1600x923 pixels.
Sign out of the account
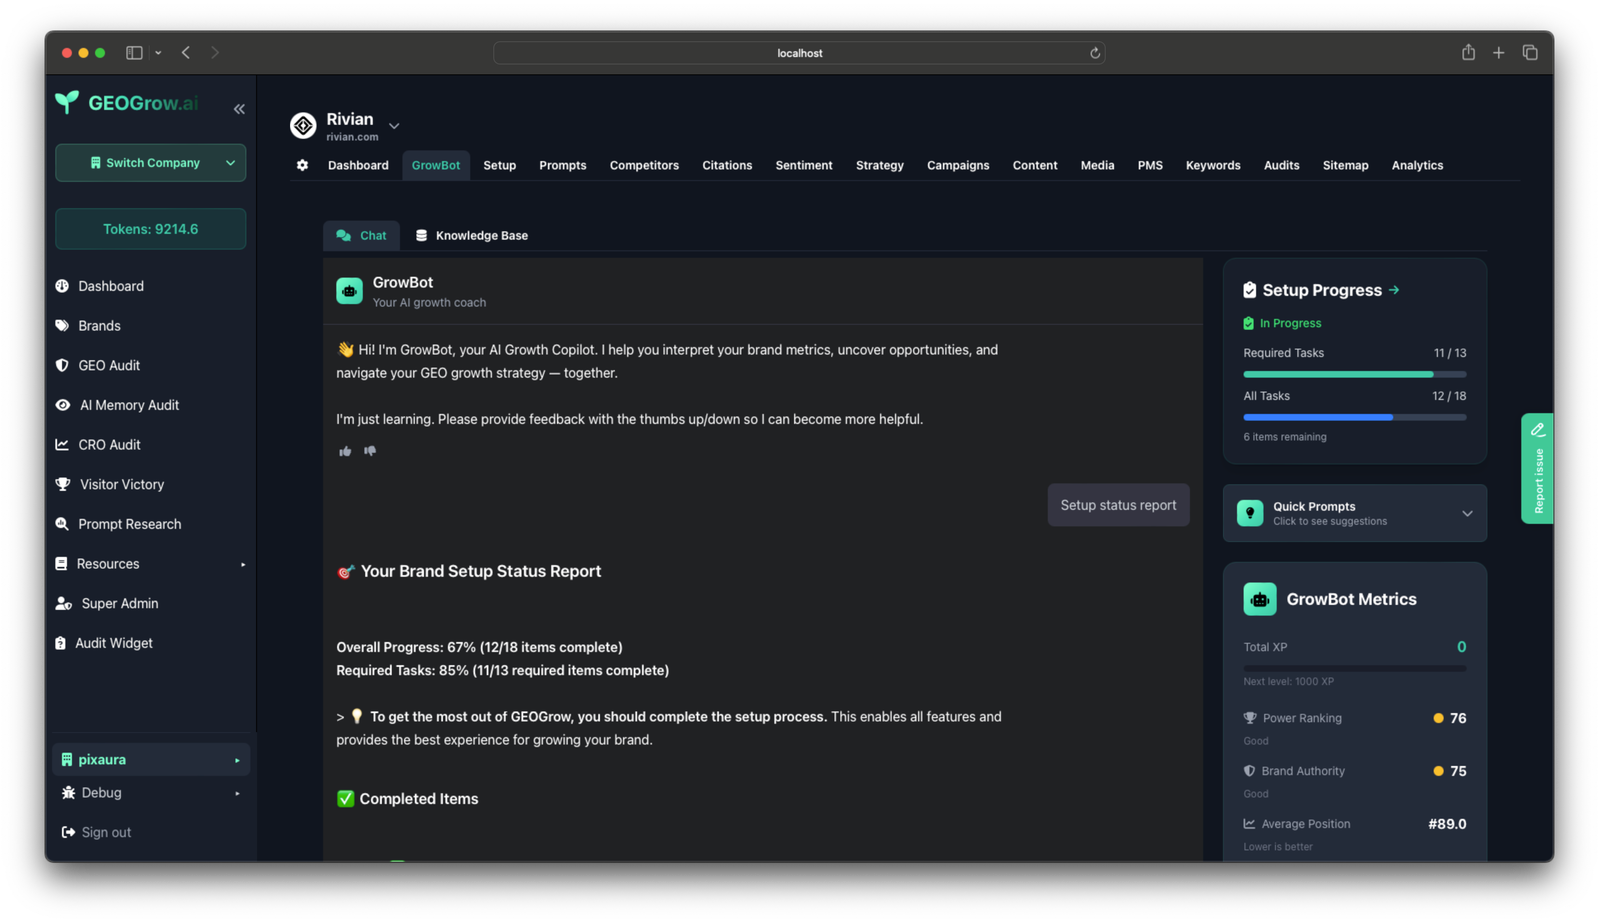pyautogui.click(x=96, y=833)
